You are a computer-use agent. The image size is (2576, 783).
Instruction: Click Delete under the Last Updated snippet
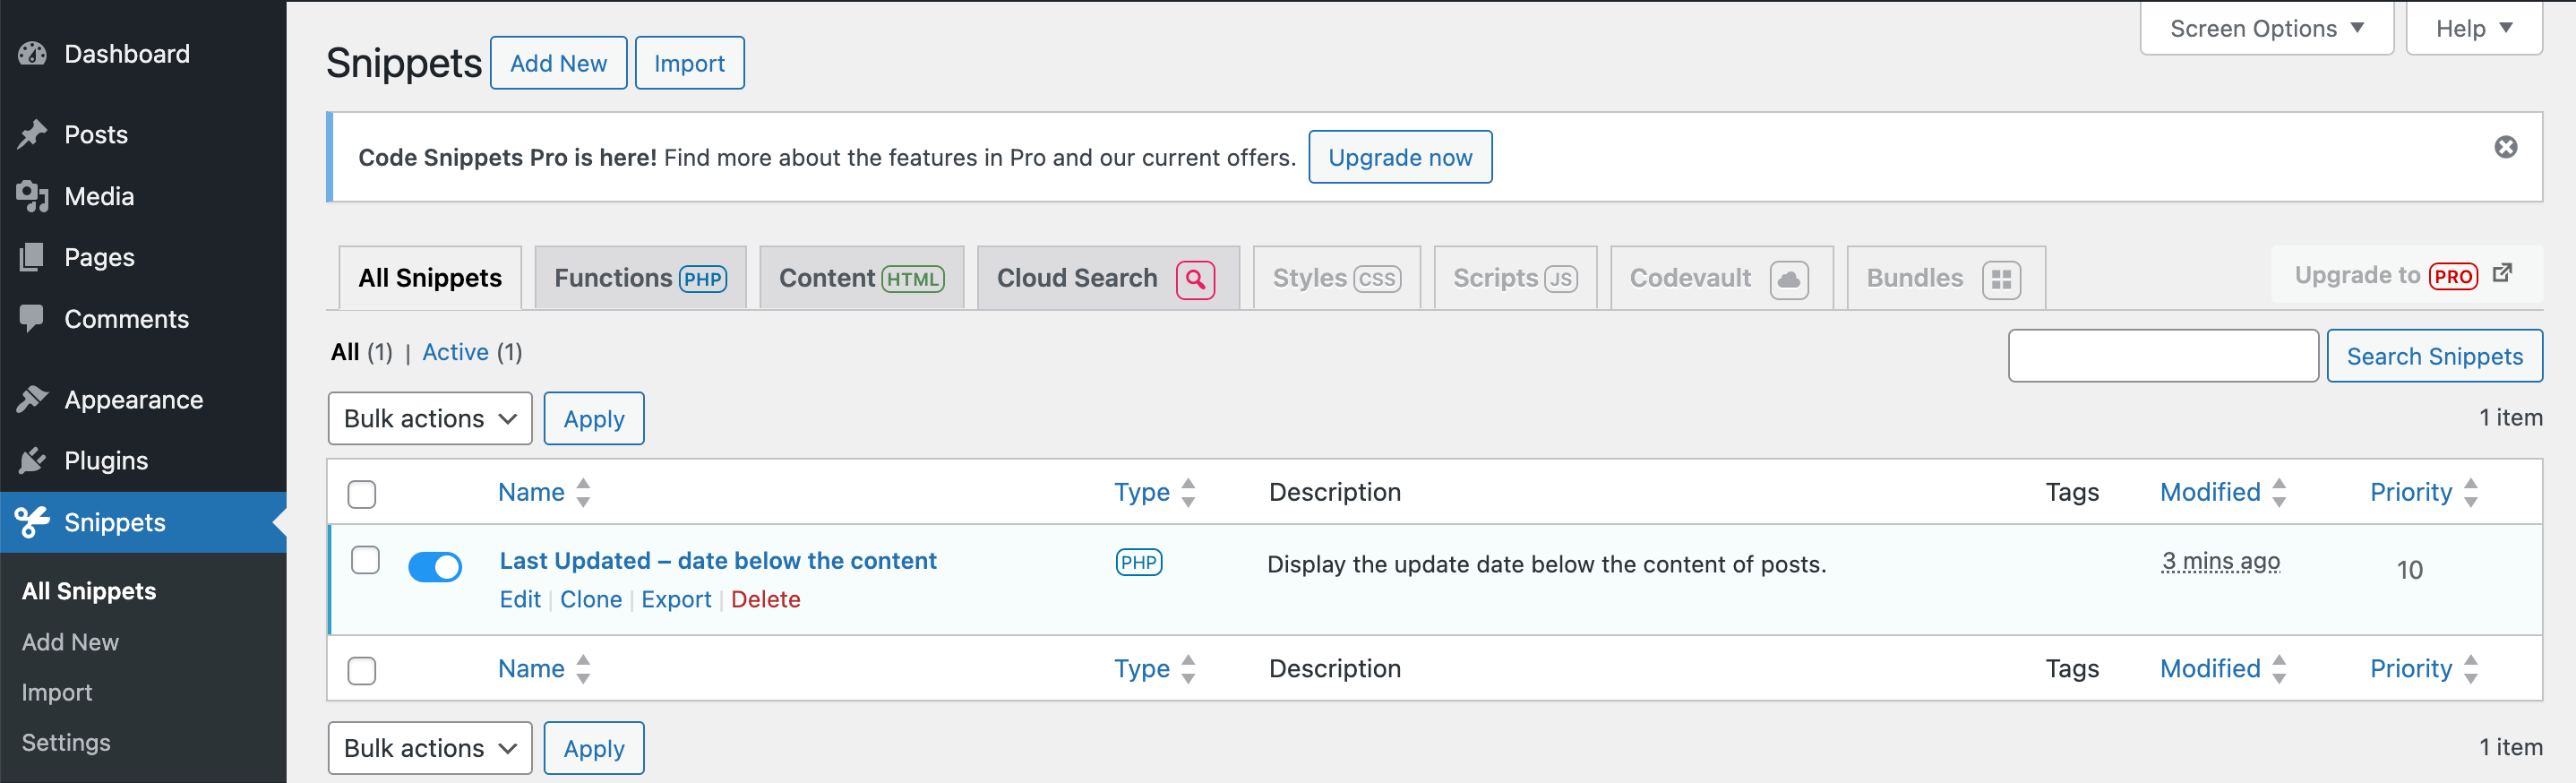pos(766,599)
